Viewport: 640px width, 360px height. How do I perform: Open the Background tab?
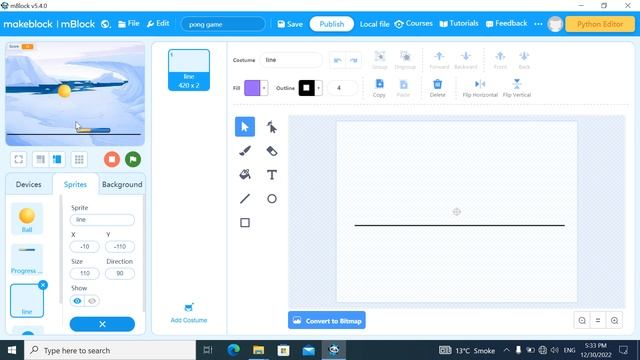[122, 184]
